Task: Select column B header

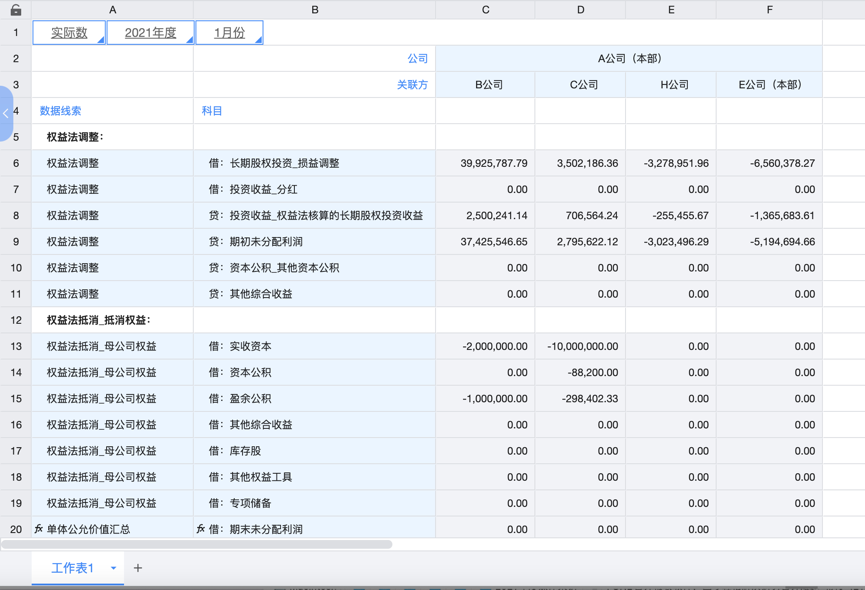Action: (x=314, y=9)
